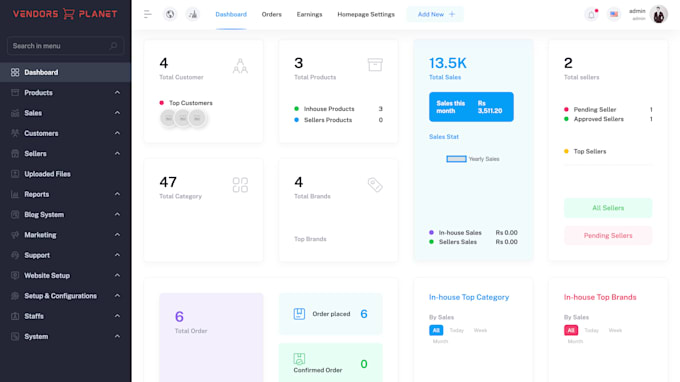Viewport: 680px width, 382px height.
Task: Select All filter under In-house Top Brands
Action: (571, 330)
